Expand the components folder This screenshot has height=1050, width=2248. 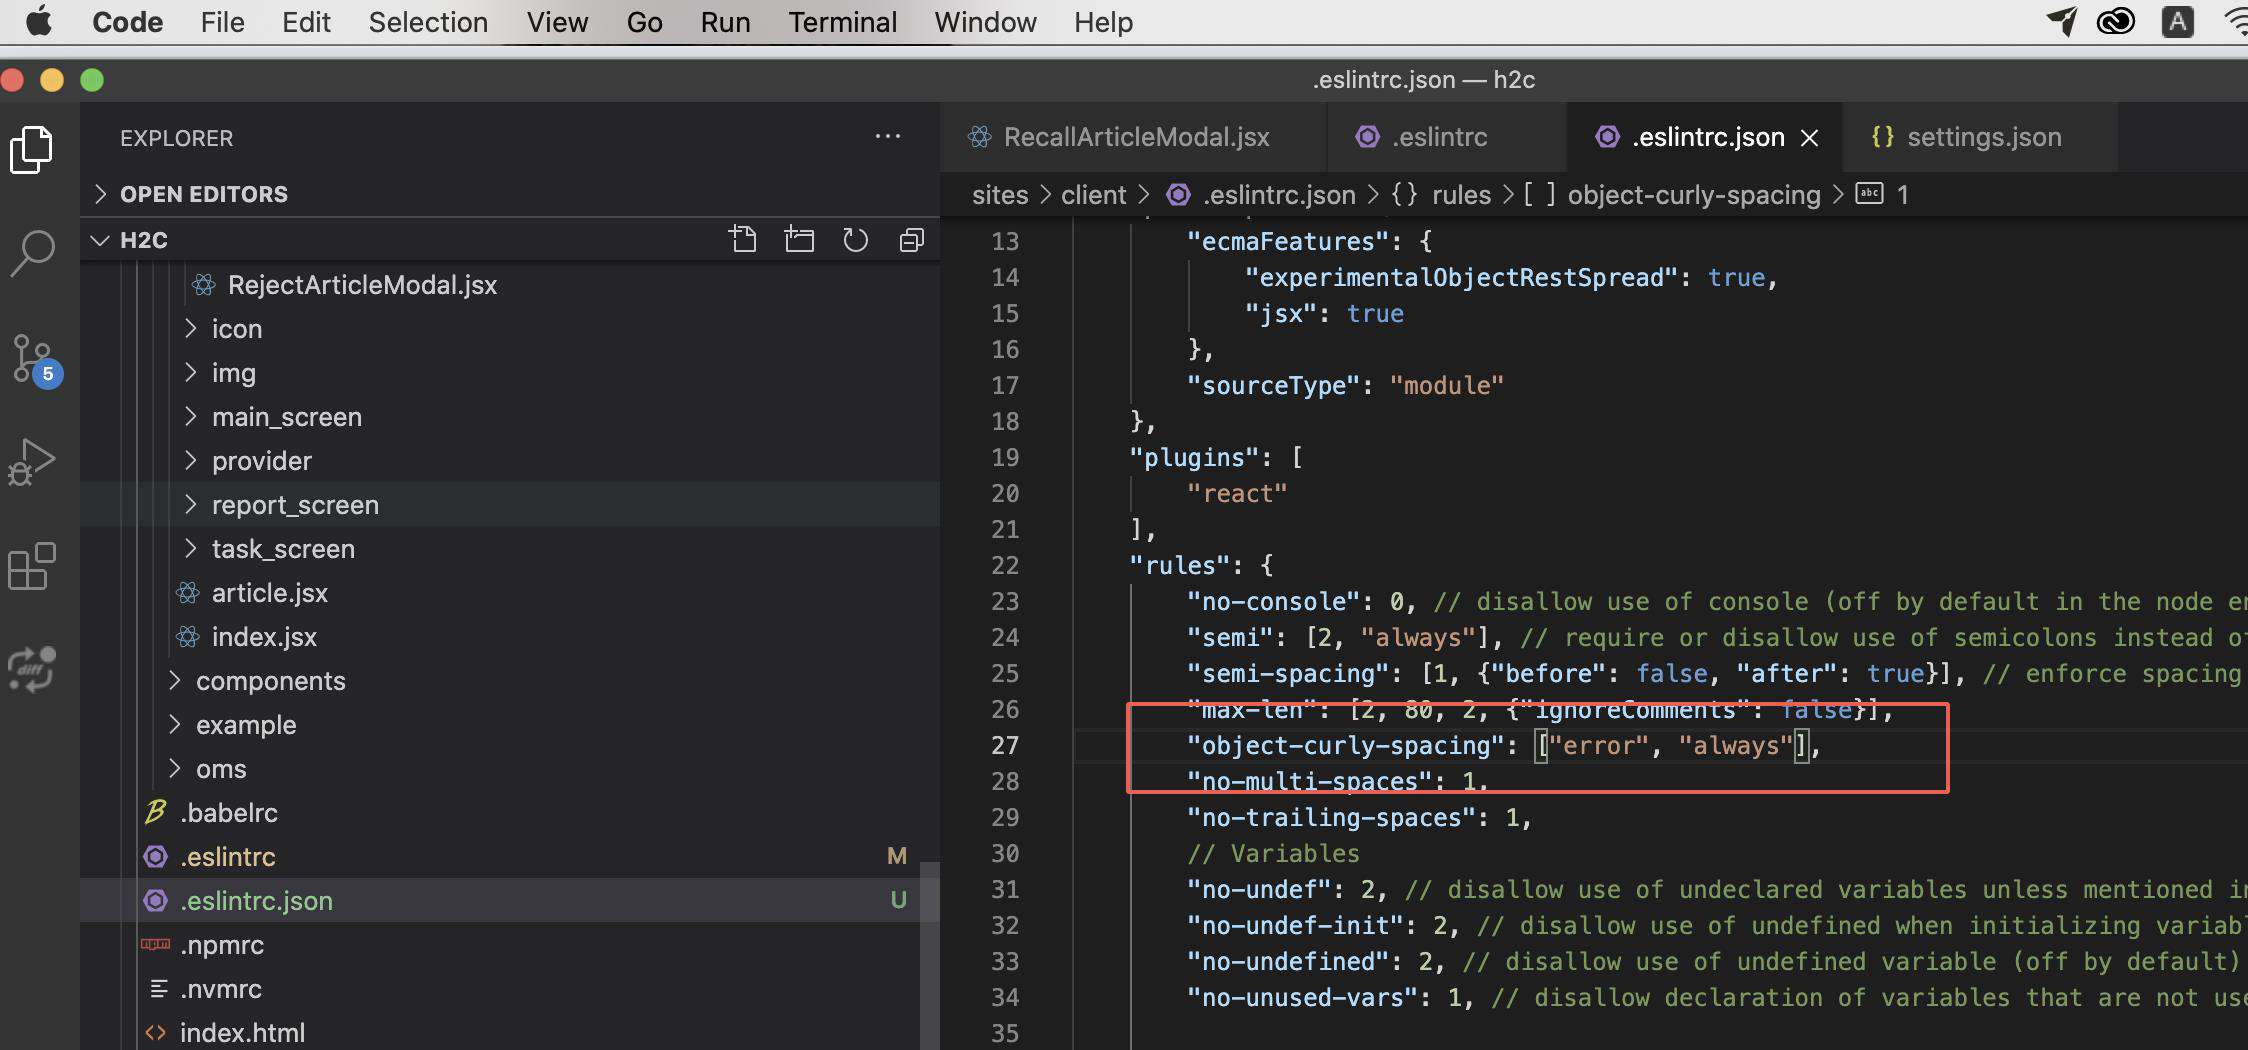[x=270, y=681]
